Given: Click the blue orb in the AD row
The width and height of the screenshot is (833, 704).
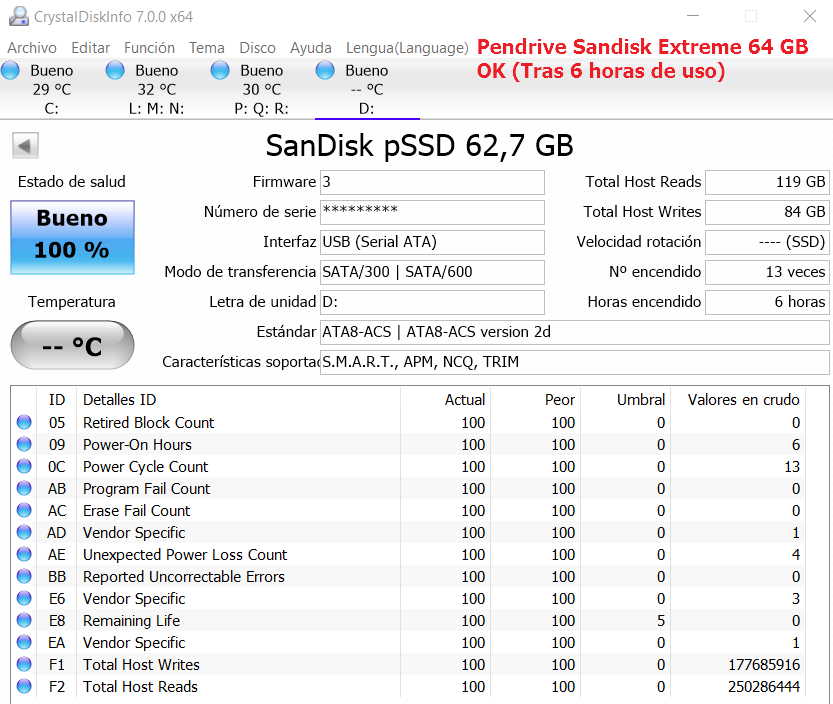Looking at the screenshot, I should tap(24, 532).
